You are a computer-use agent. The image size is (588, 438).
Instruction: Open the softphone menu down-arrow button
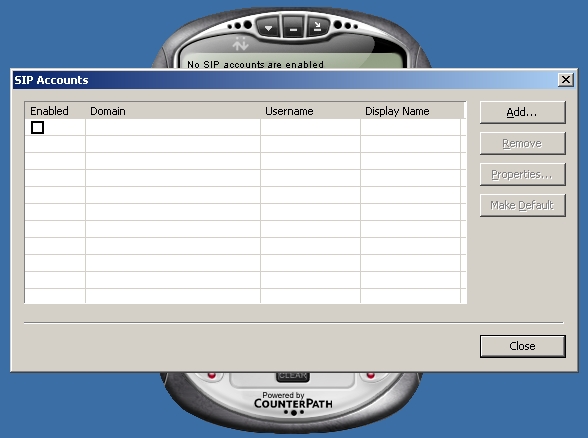pyautogui.click(x=268, y=27)
